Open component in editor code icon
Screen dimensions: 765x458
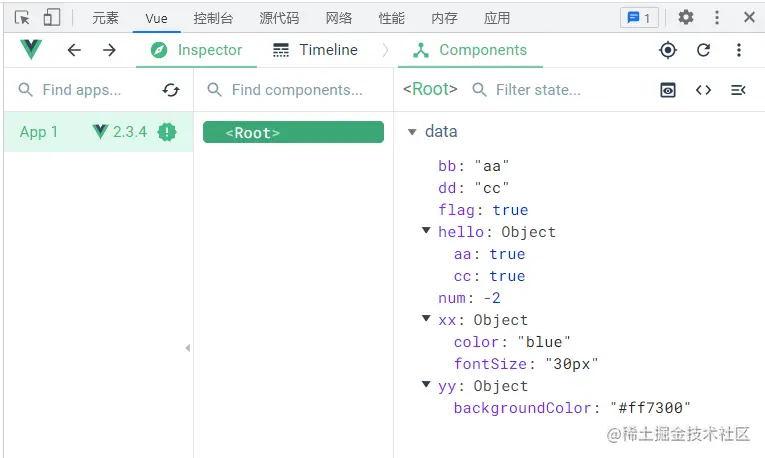(x=703, y=90)
